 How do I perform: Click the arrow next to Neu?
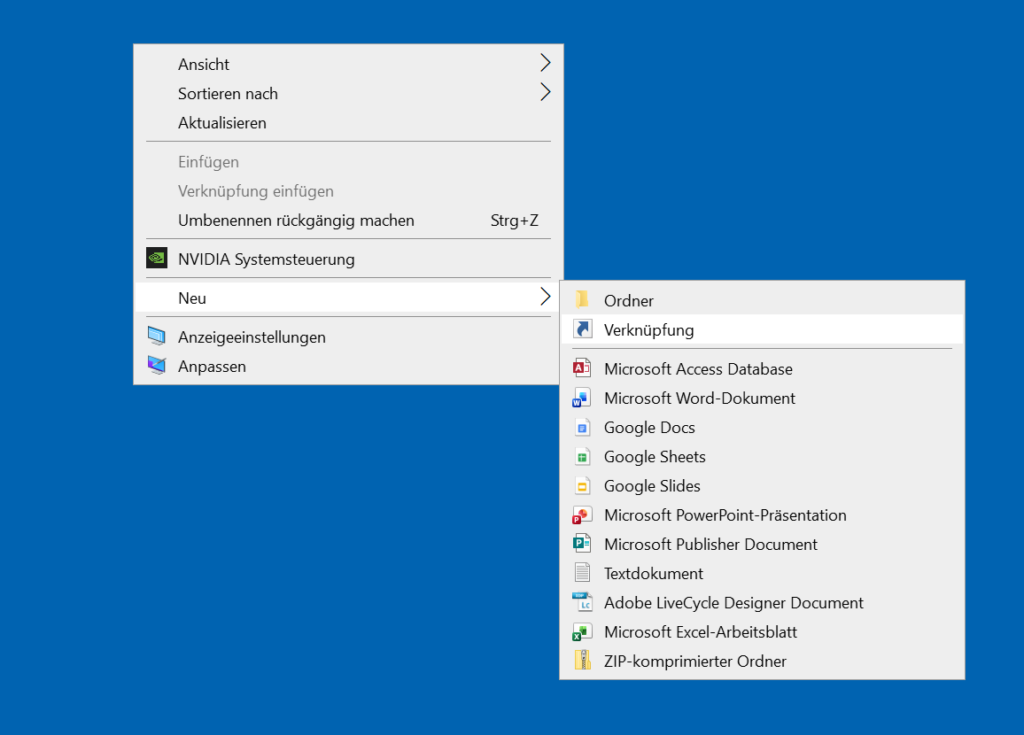click(545, 297)
